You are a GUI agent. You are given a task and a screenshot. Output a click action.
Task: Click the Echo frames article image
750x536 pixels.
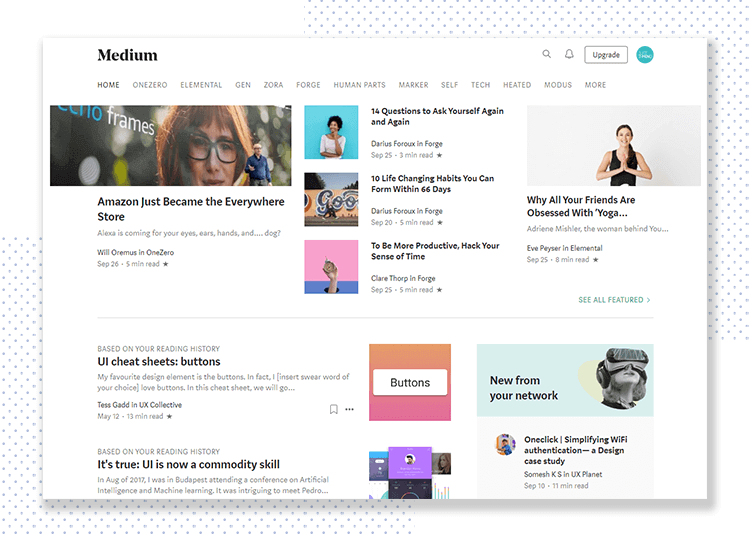[x=170, y=145]
